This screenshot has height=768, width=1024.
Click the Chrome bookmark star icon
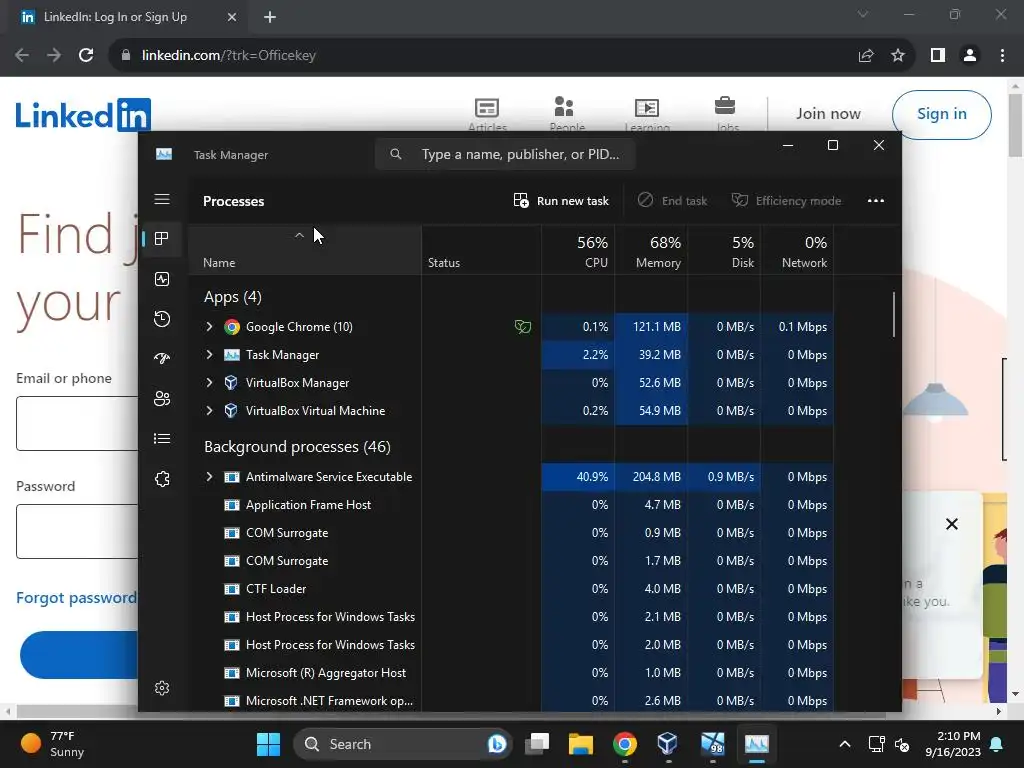tap(898, 56)
